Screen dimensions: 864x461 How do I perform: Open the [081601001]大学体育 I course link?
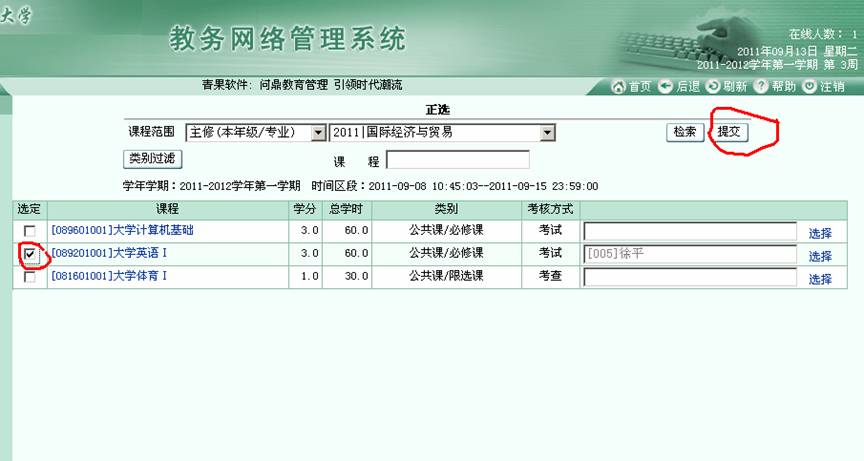110,278
